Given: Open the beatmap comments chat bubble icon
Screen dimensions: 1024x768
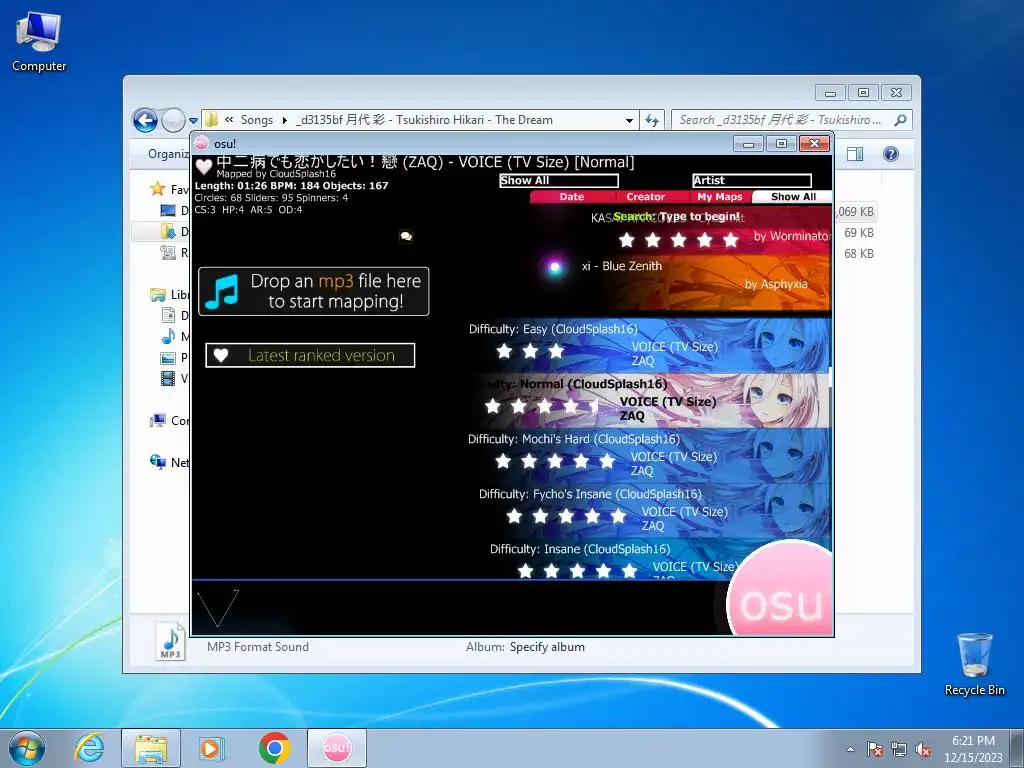Looking at the screenshot, I should pyautogui.click(x=406, y=236).
